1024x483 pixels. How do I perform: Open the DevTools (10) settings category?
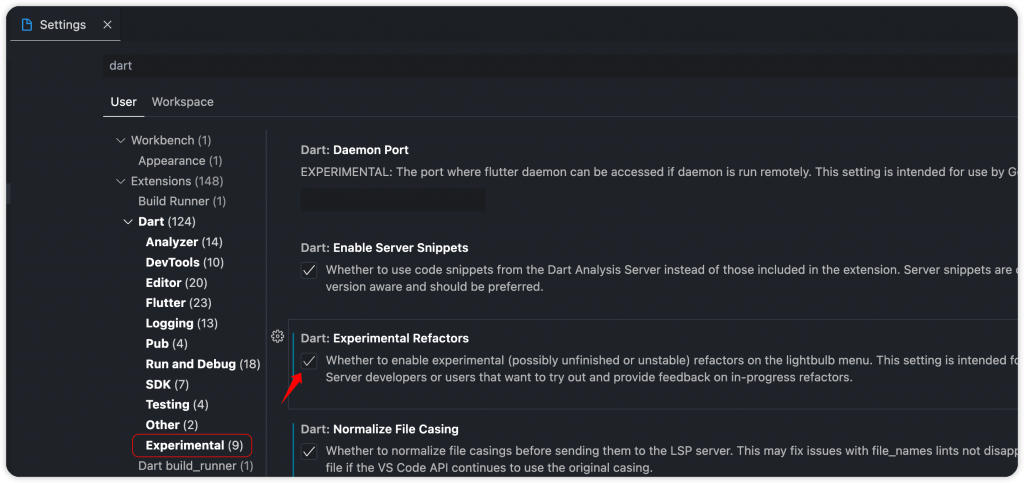(185, 262)
